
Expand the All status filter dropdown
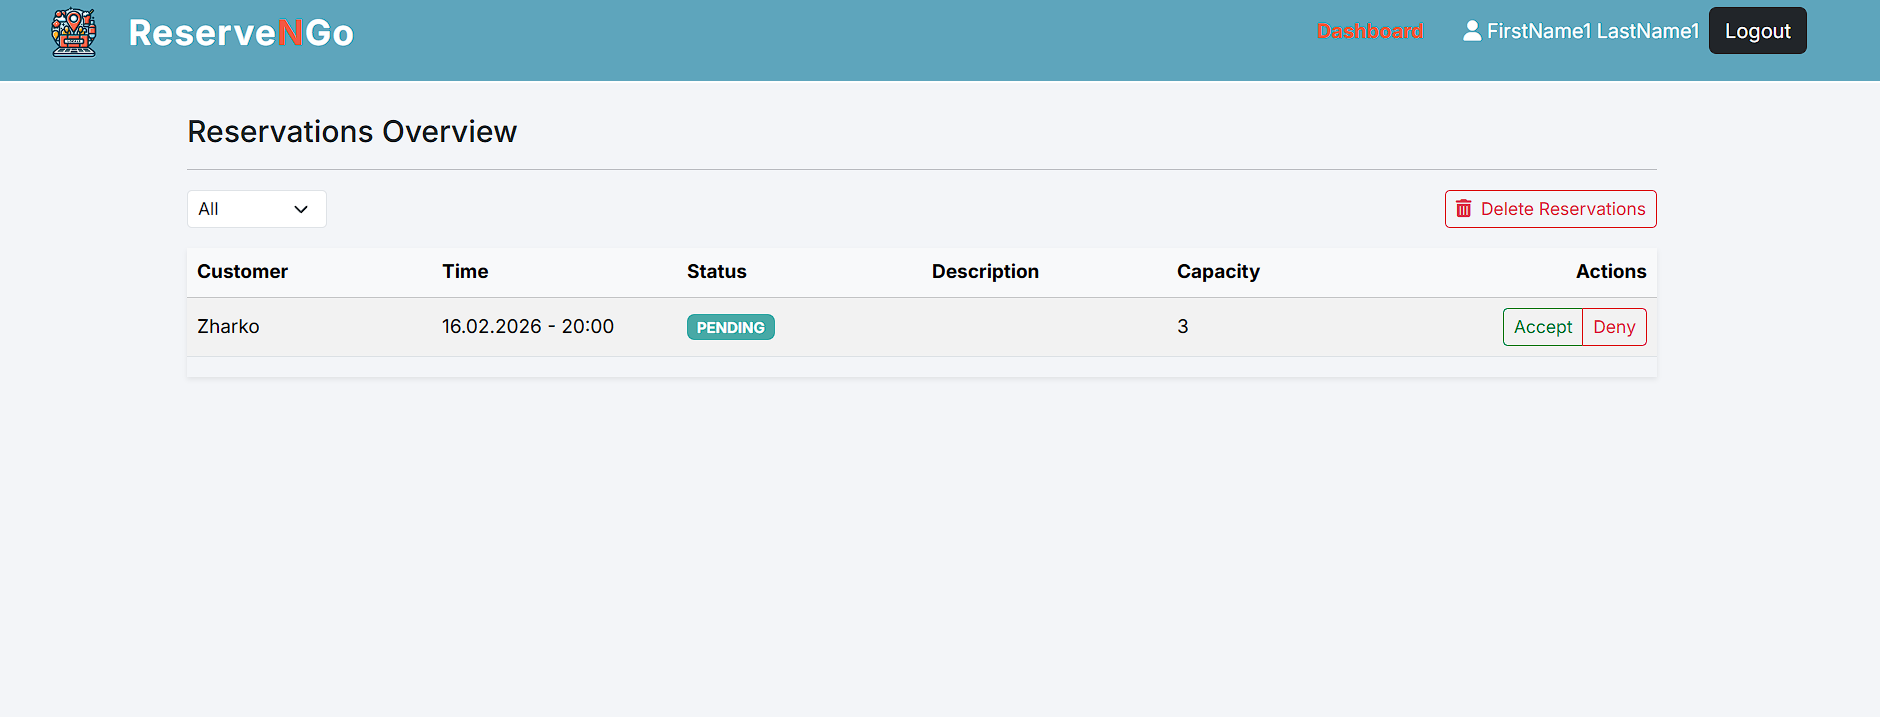click(256, 209)
